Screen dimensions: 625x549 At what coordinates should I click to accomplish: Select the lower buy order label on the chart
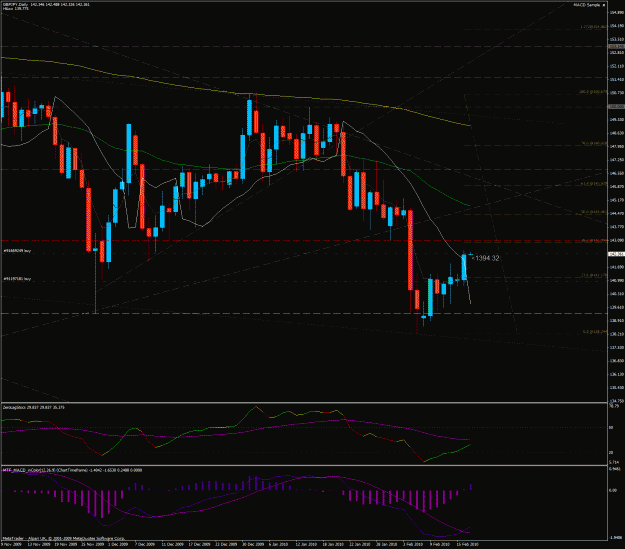(x=18, y=279)
